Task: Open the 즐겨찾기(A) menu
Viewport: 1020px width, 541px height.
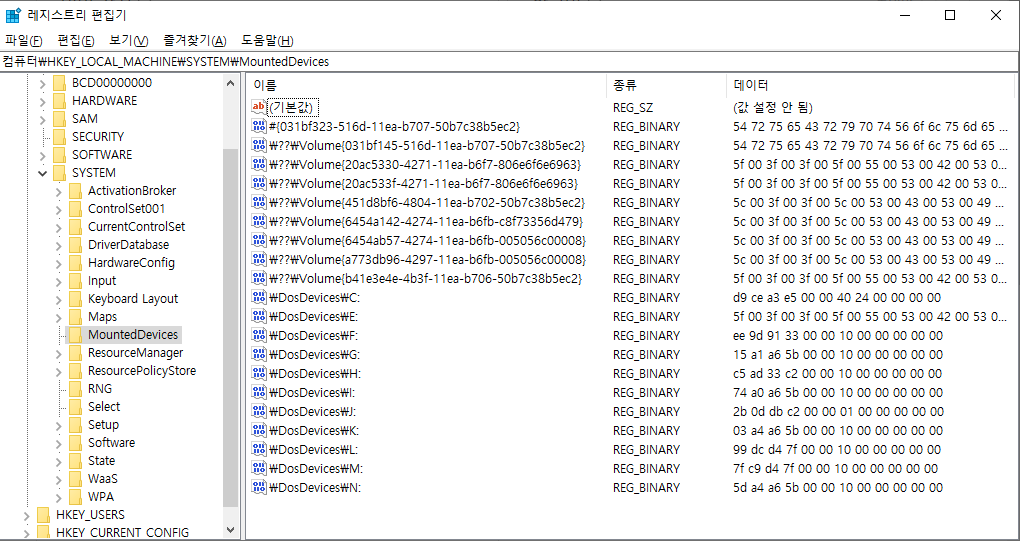Action: click(x=195, y=40)
